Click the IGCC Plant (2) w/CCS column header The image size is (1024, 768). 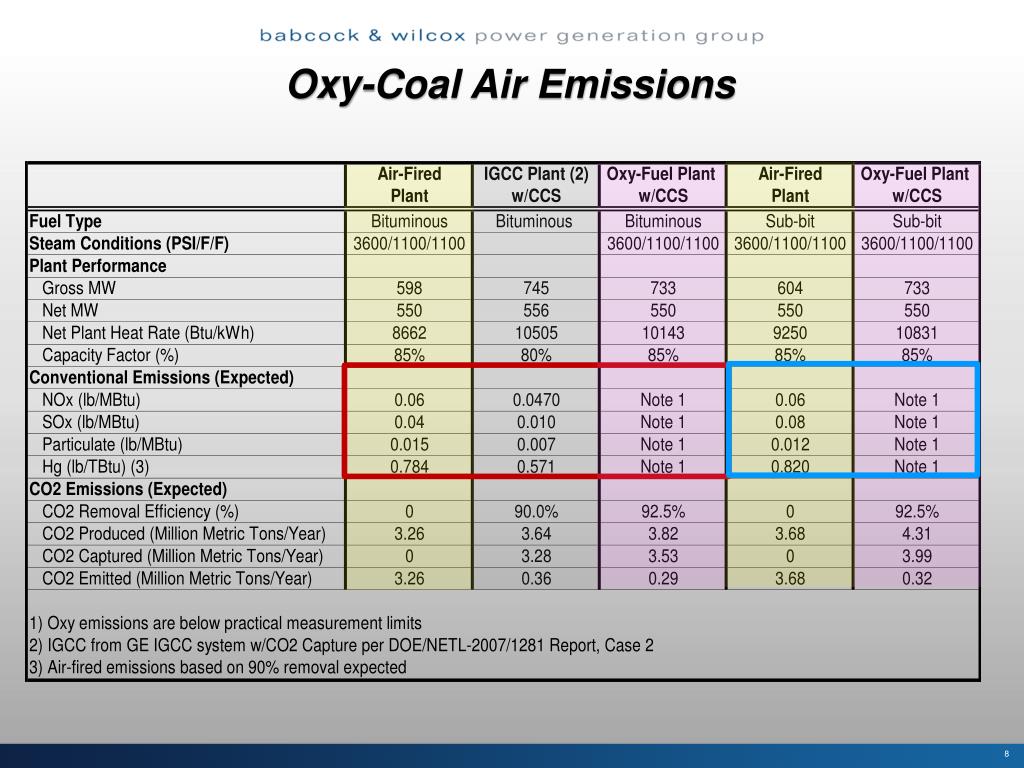tap(536, 185)
